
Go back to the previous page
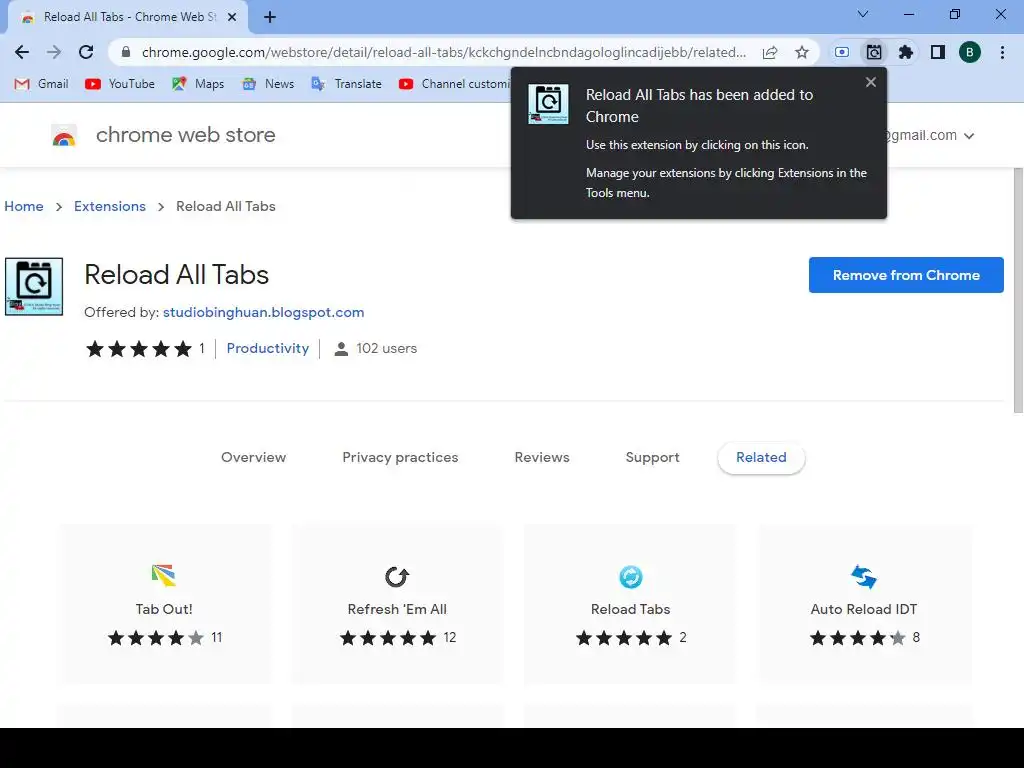coord(22,52)
